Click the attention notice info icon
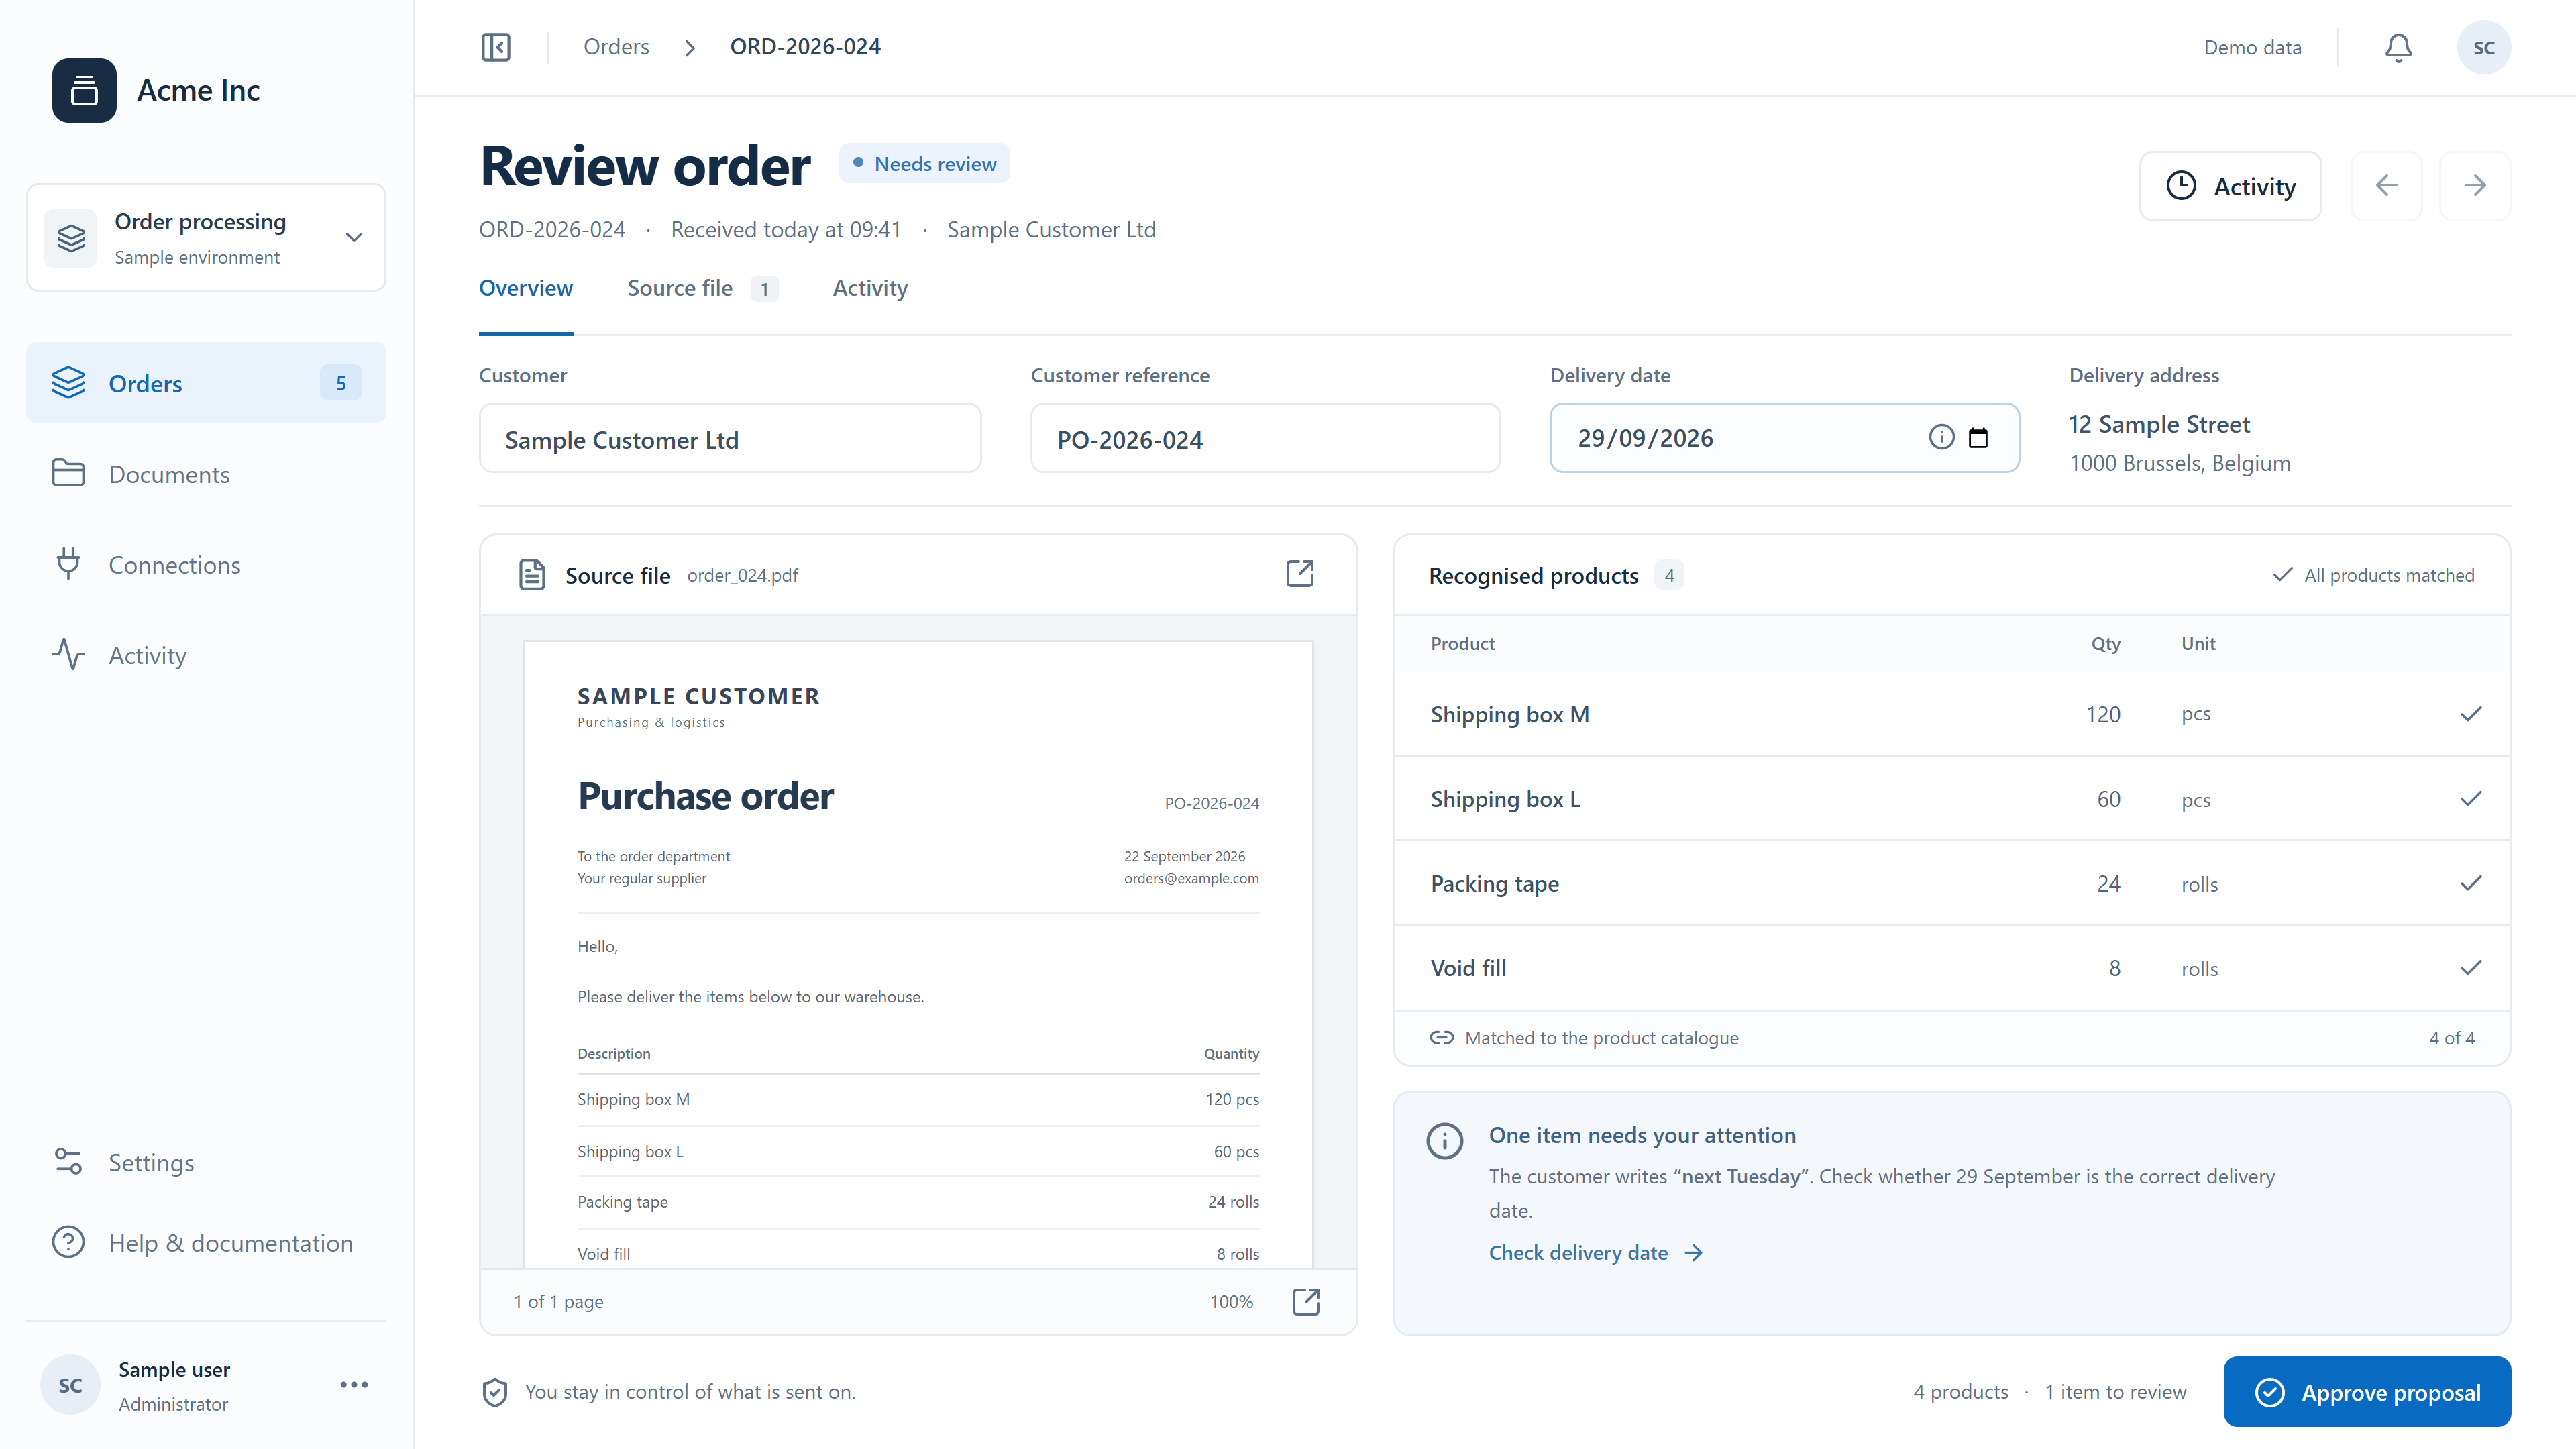2576x1449 pixels. point(1444,1140)
